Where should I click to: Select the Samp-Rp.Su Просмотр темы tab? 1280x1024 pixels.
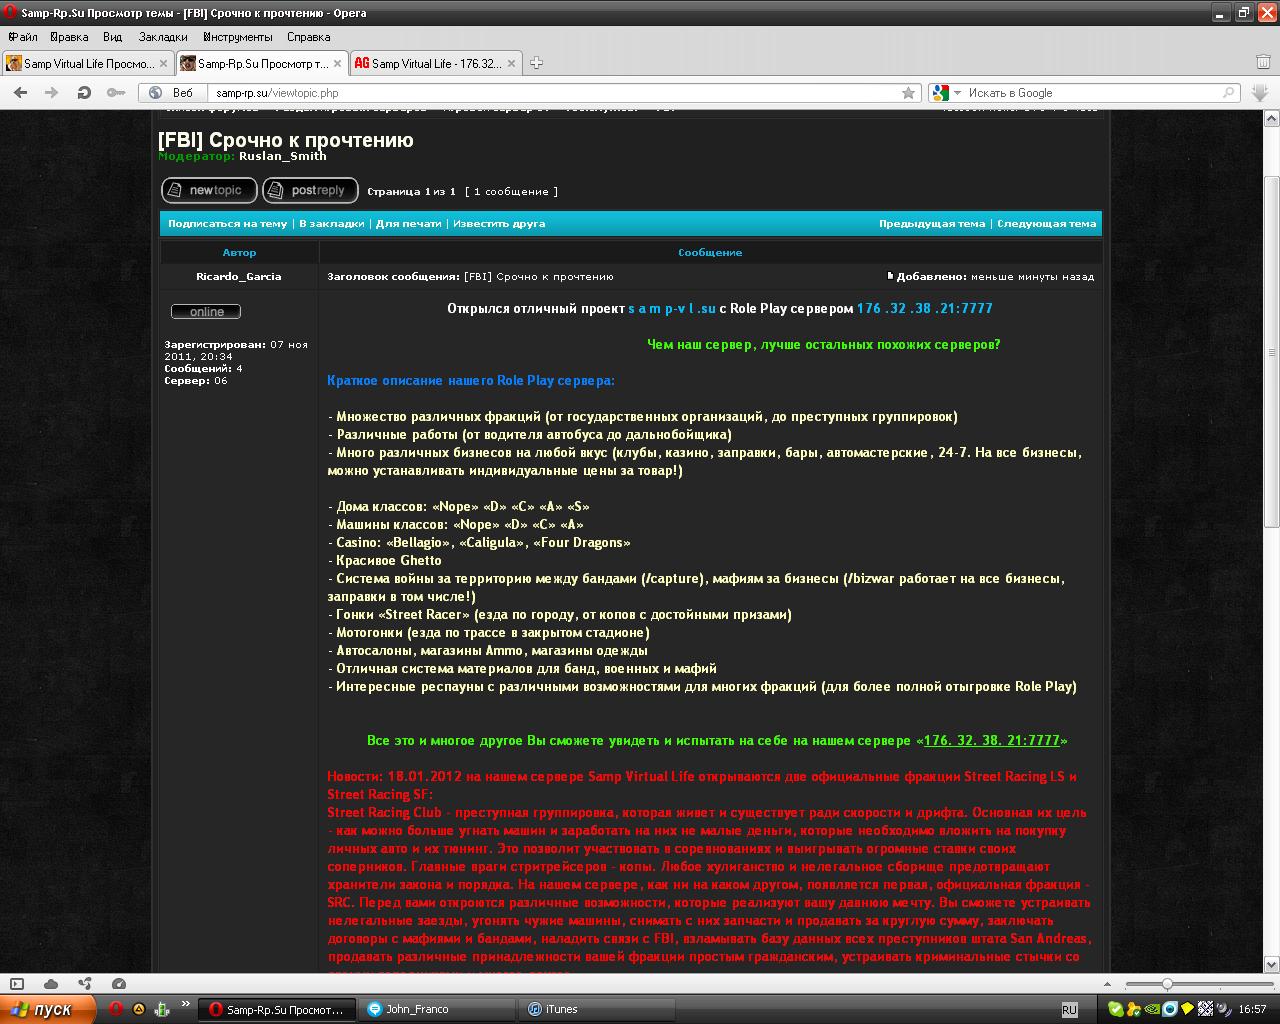[x=262, y=63]
